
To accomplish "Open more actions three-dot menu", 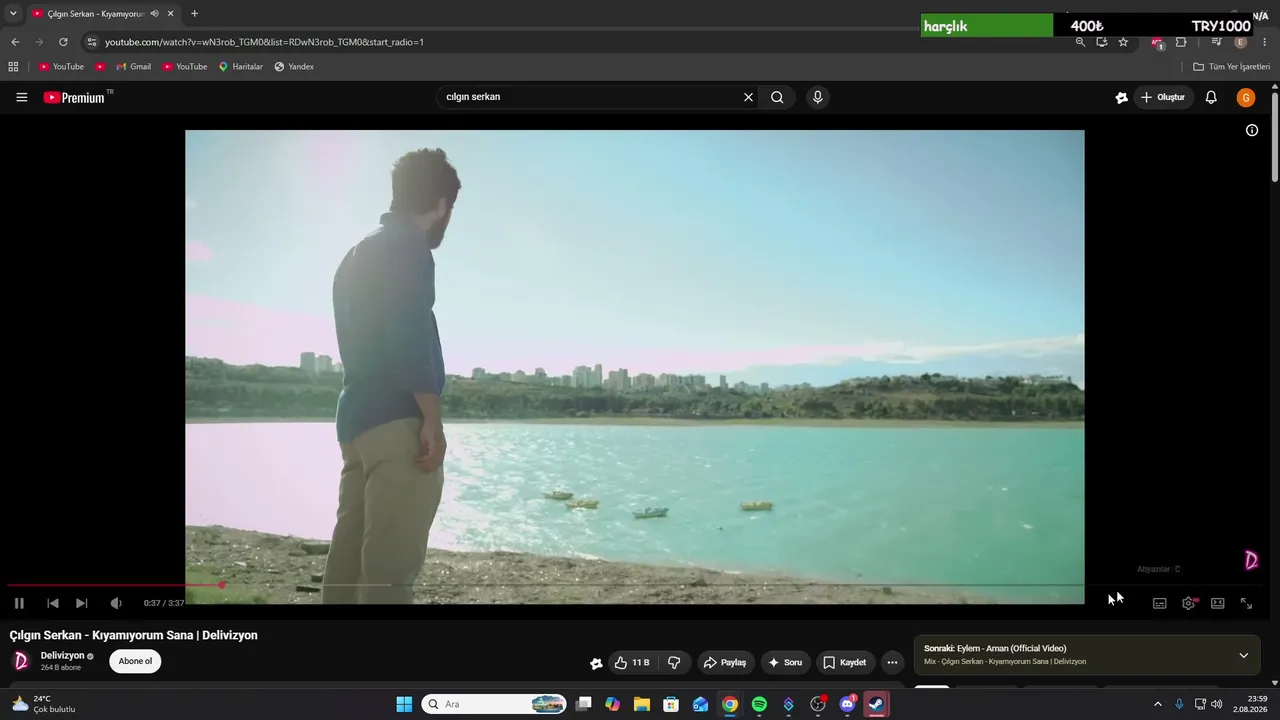I will 892,662.
